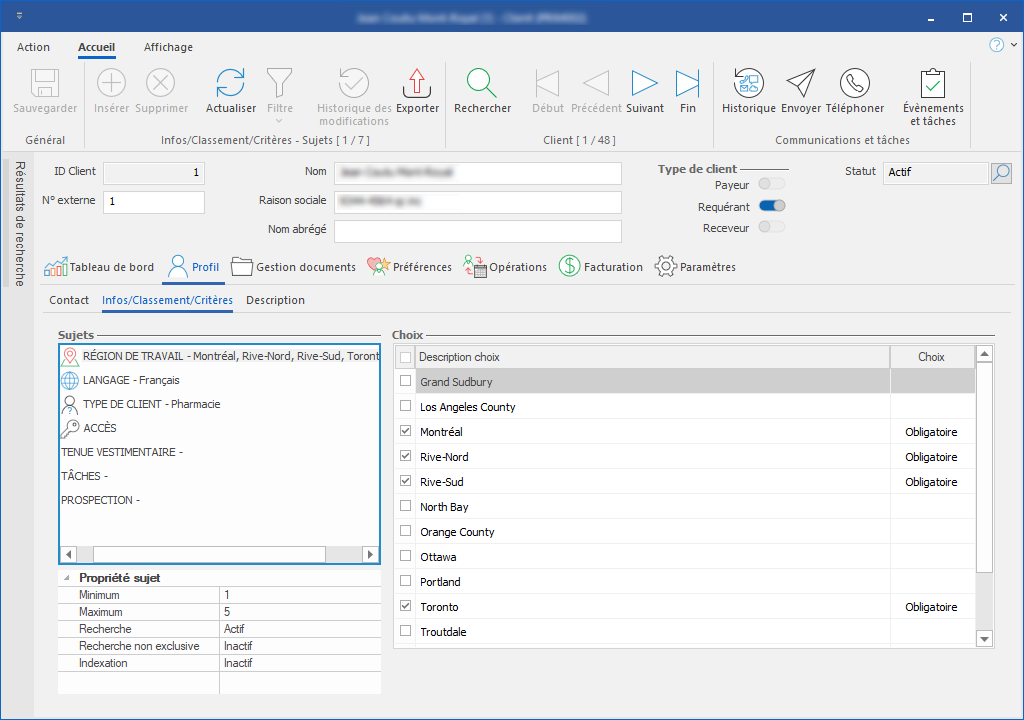1024x720 pixels.
Task: Open the Rechercher search tool
Action: (482, 84)
